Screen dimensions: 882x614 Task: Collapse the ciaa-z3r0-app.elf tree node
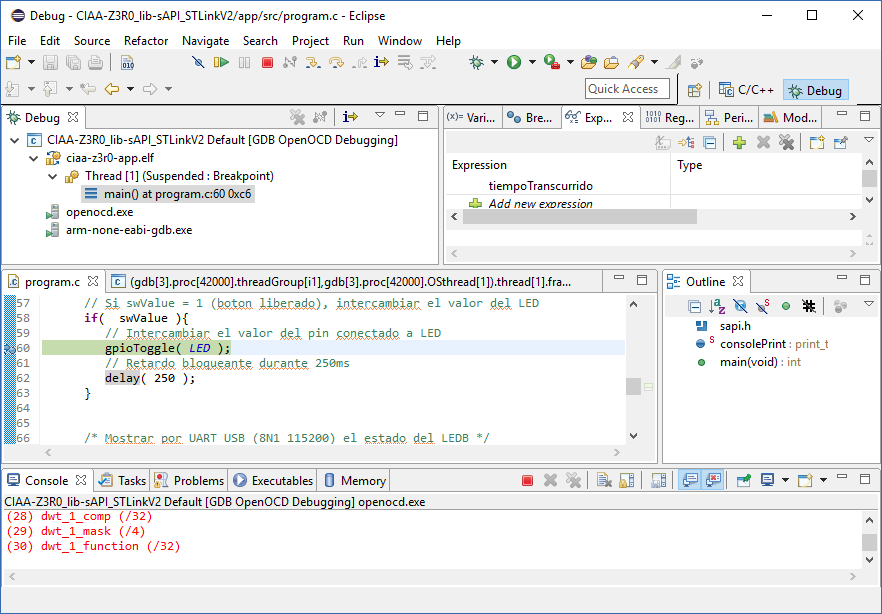point(34,159)
